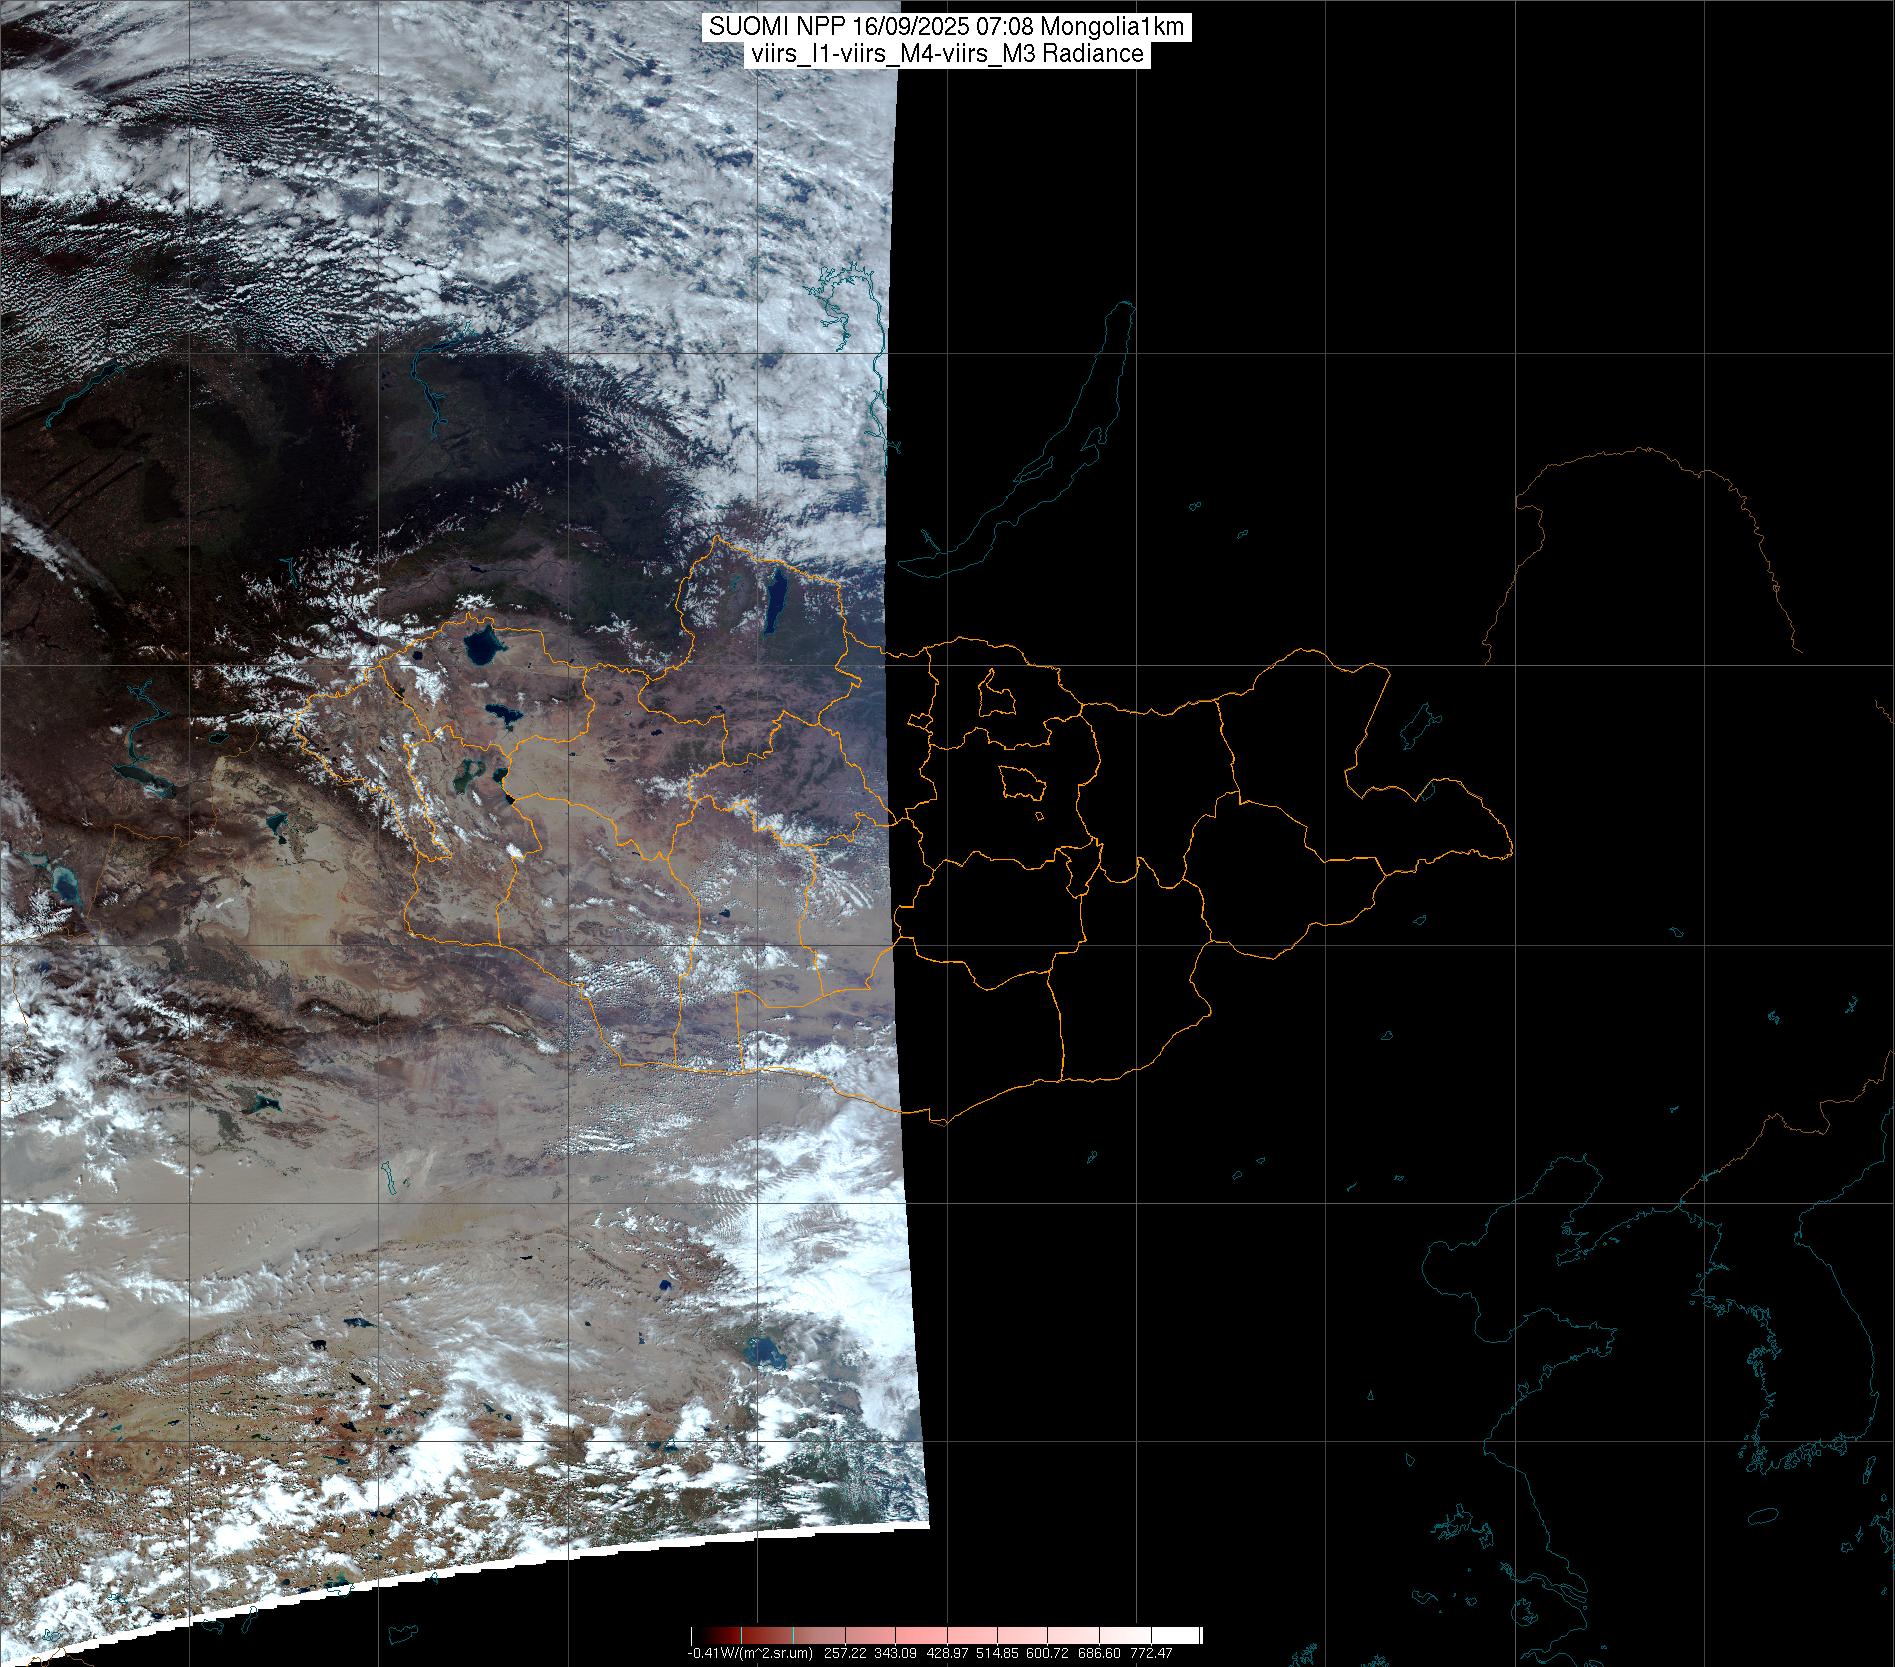Click the viirs_I1-viirs_M4-viirs_M3 Radiance subtitle
The width and height of the screenshot is (1895, 1667).
click(x=946, y=55)
